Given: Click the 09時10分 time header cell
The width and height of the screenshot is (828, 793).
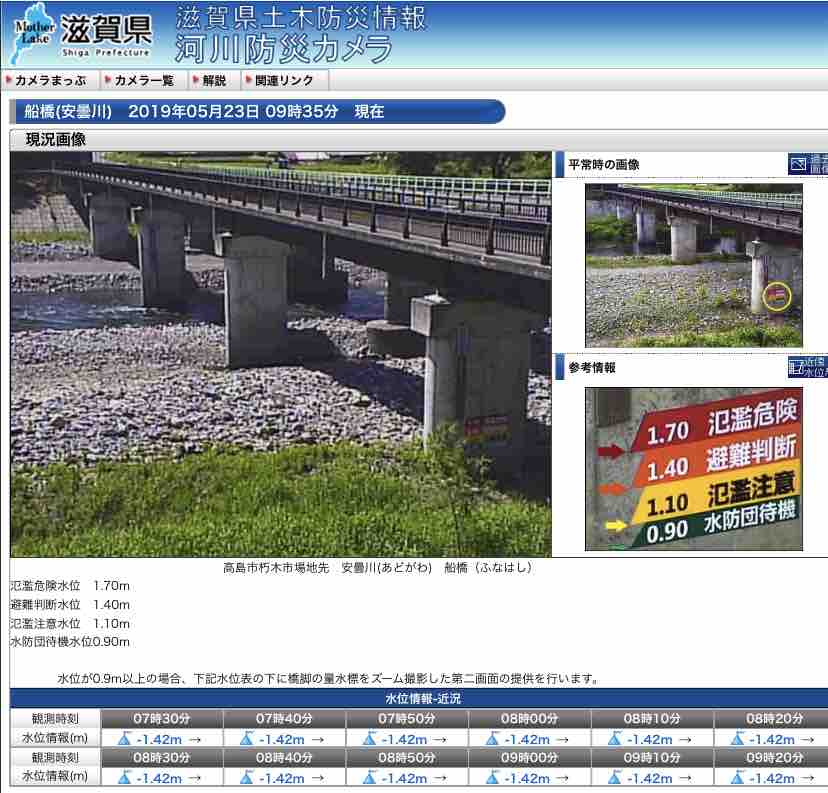Looking at the screenshot, I should click(x=652, y=758).
